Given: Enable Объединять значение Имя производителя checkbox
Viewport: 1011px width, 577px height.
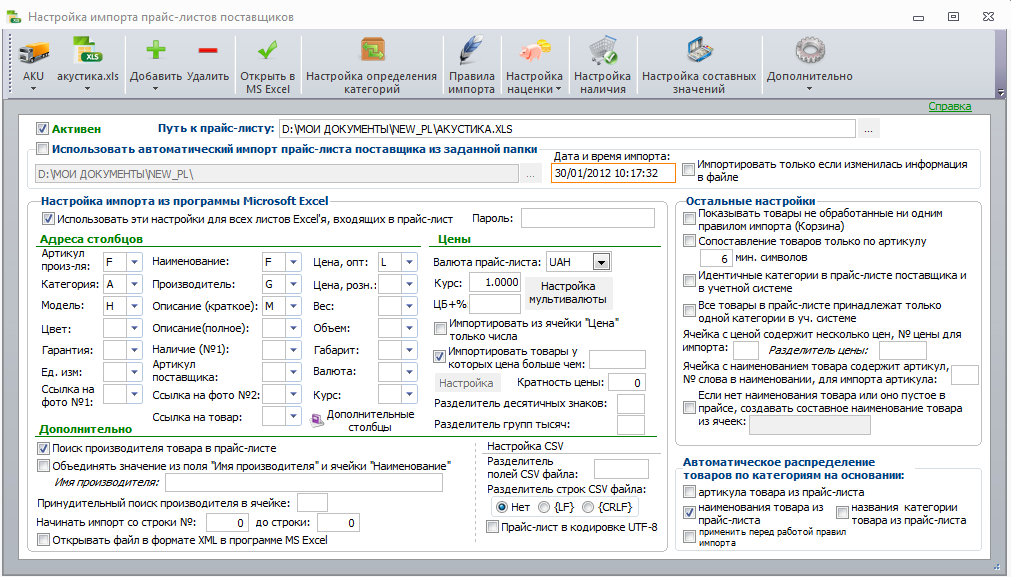Looking at the screenshot, I should tap(43, 465).
